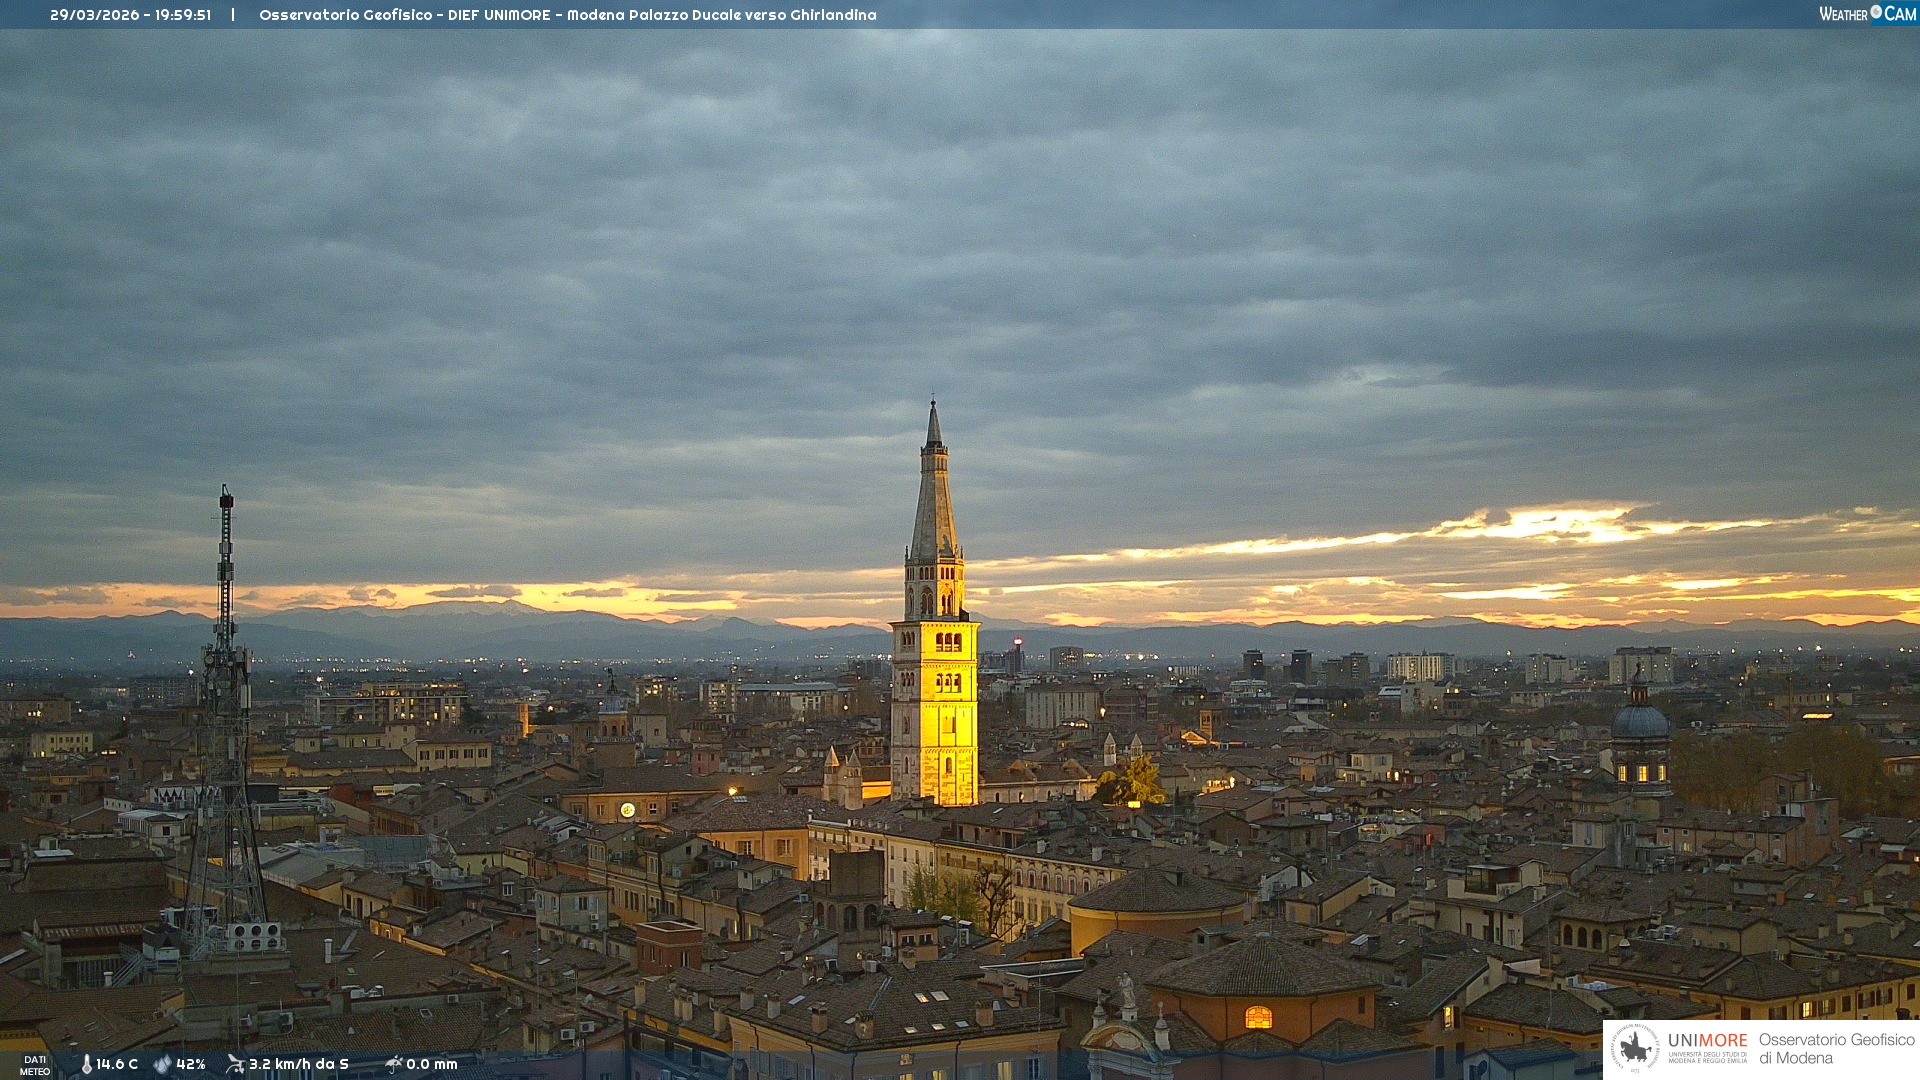Click the WeatherCam logo
Image resolution: width=1920 pixels, height=1080 pixels.
(x=1867, y=14)
